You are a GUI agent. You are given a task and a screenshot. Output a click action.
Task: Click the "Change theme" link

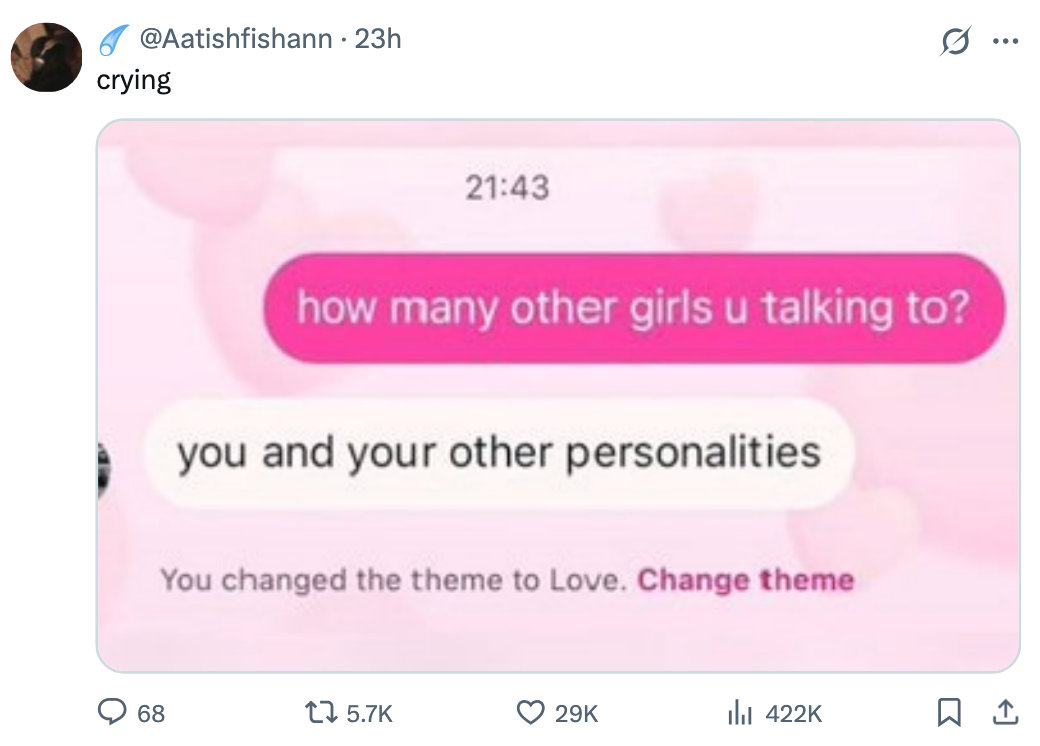745,580
